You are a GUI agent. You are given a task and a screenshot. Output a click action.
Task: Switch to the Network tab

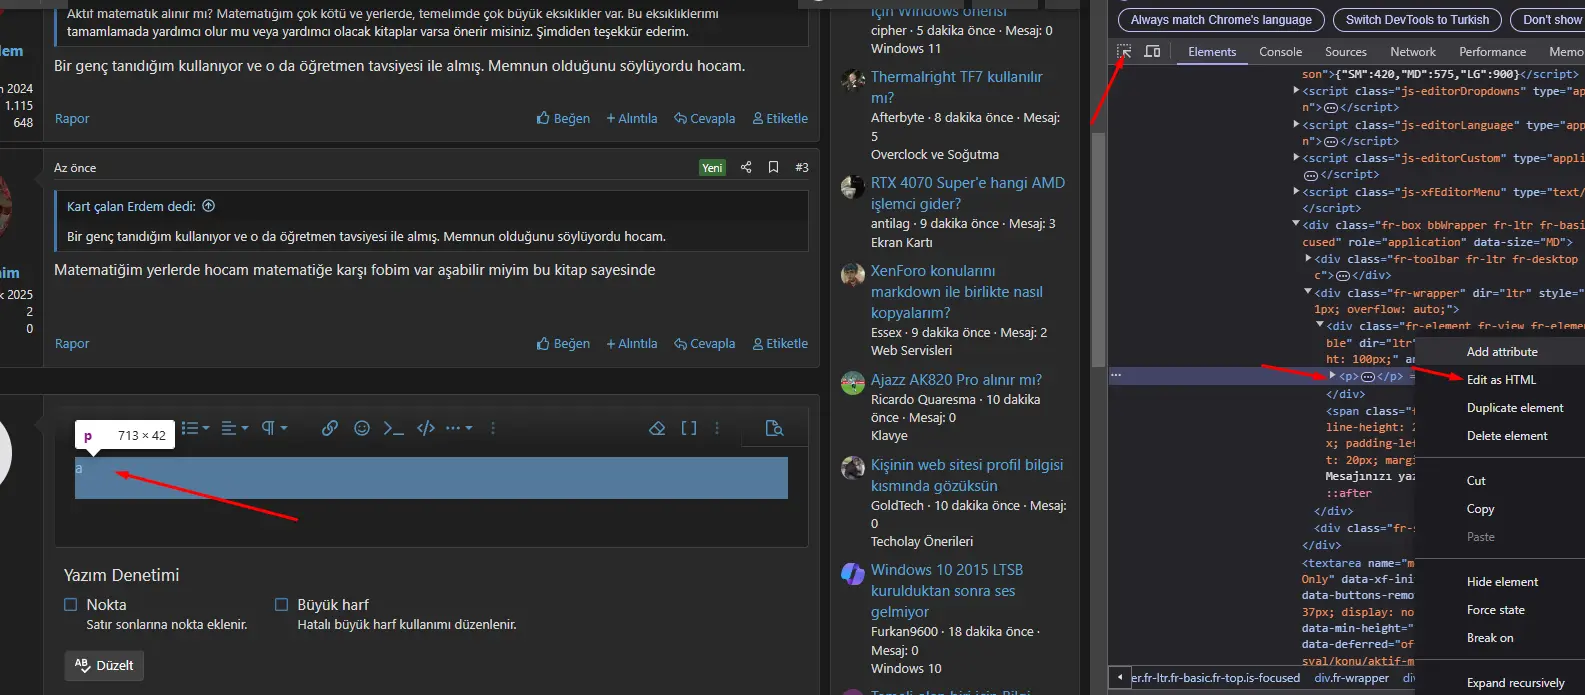pyautogui.click(x=1412, y=51)
